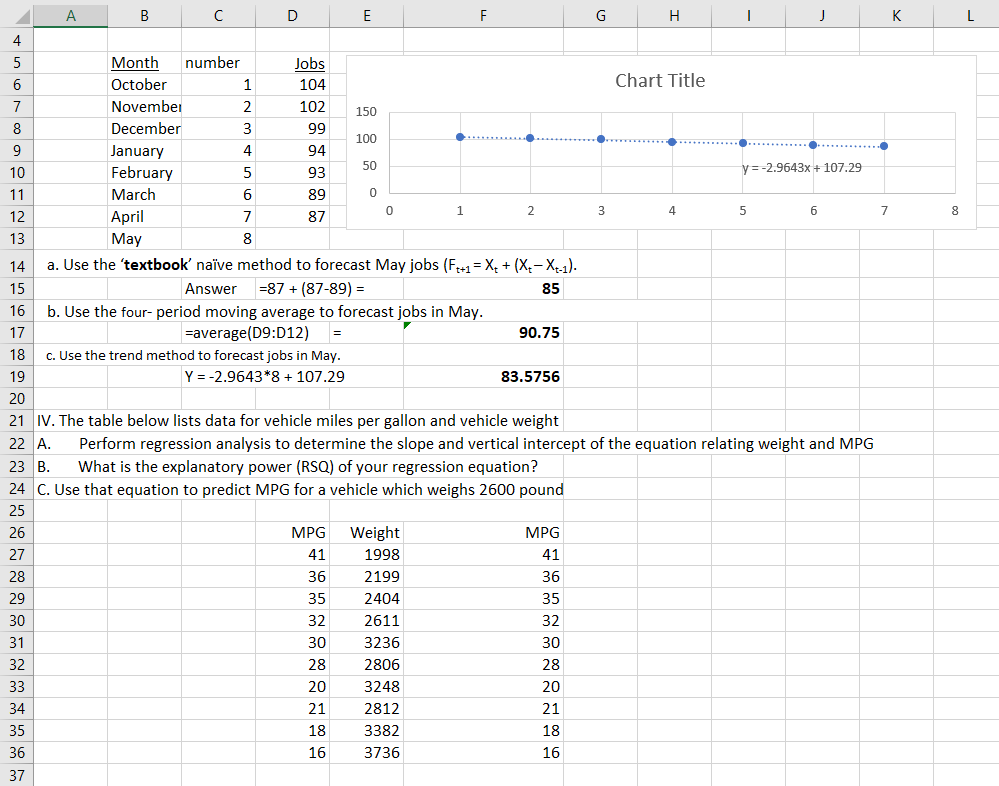
Task: Click column L header
Action: (968, 15)
